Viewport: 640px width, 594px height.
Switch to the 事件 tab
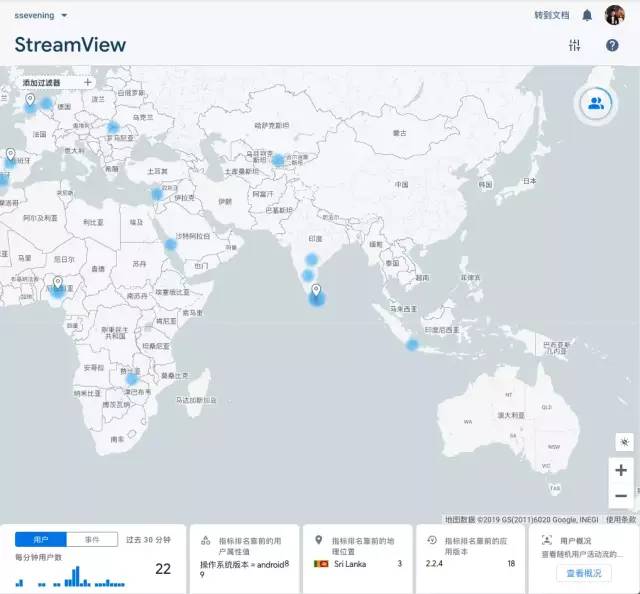92,539
